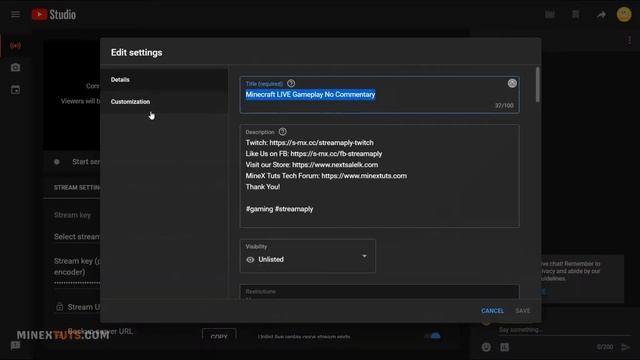Click the send message arrow icon

click(625, 347)
